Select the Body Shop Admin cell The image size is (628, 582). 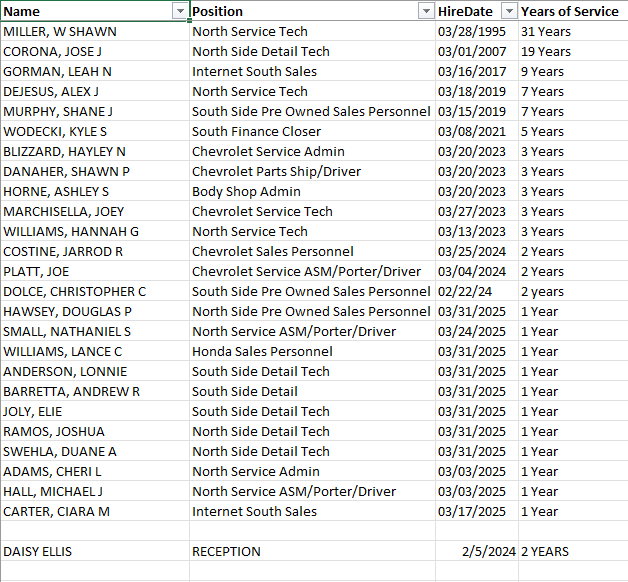[246, 191]
